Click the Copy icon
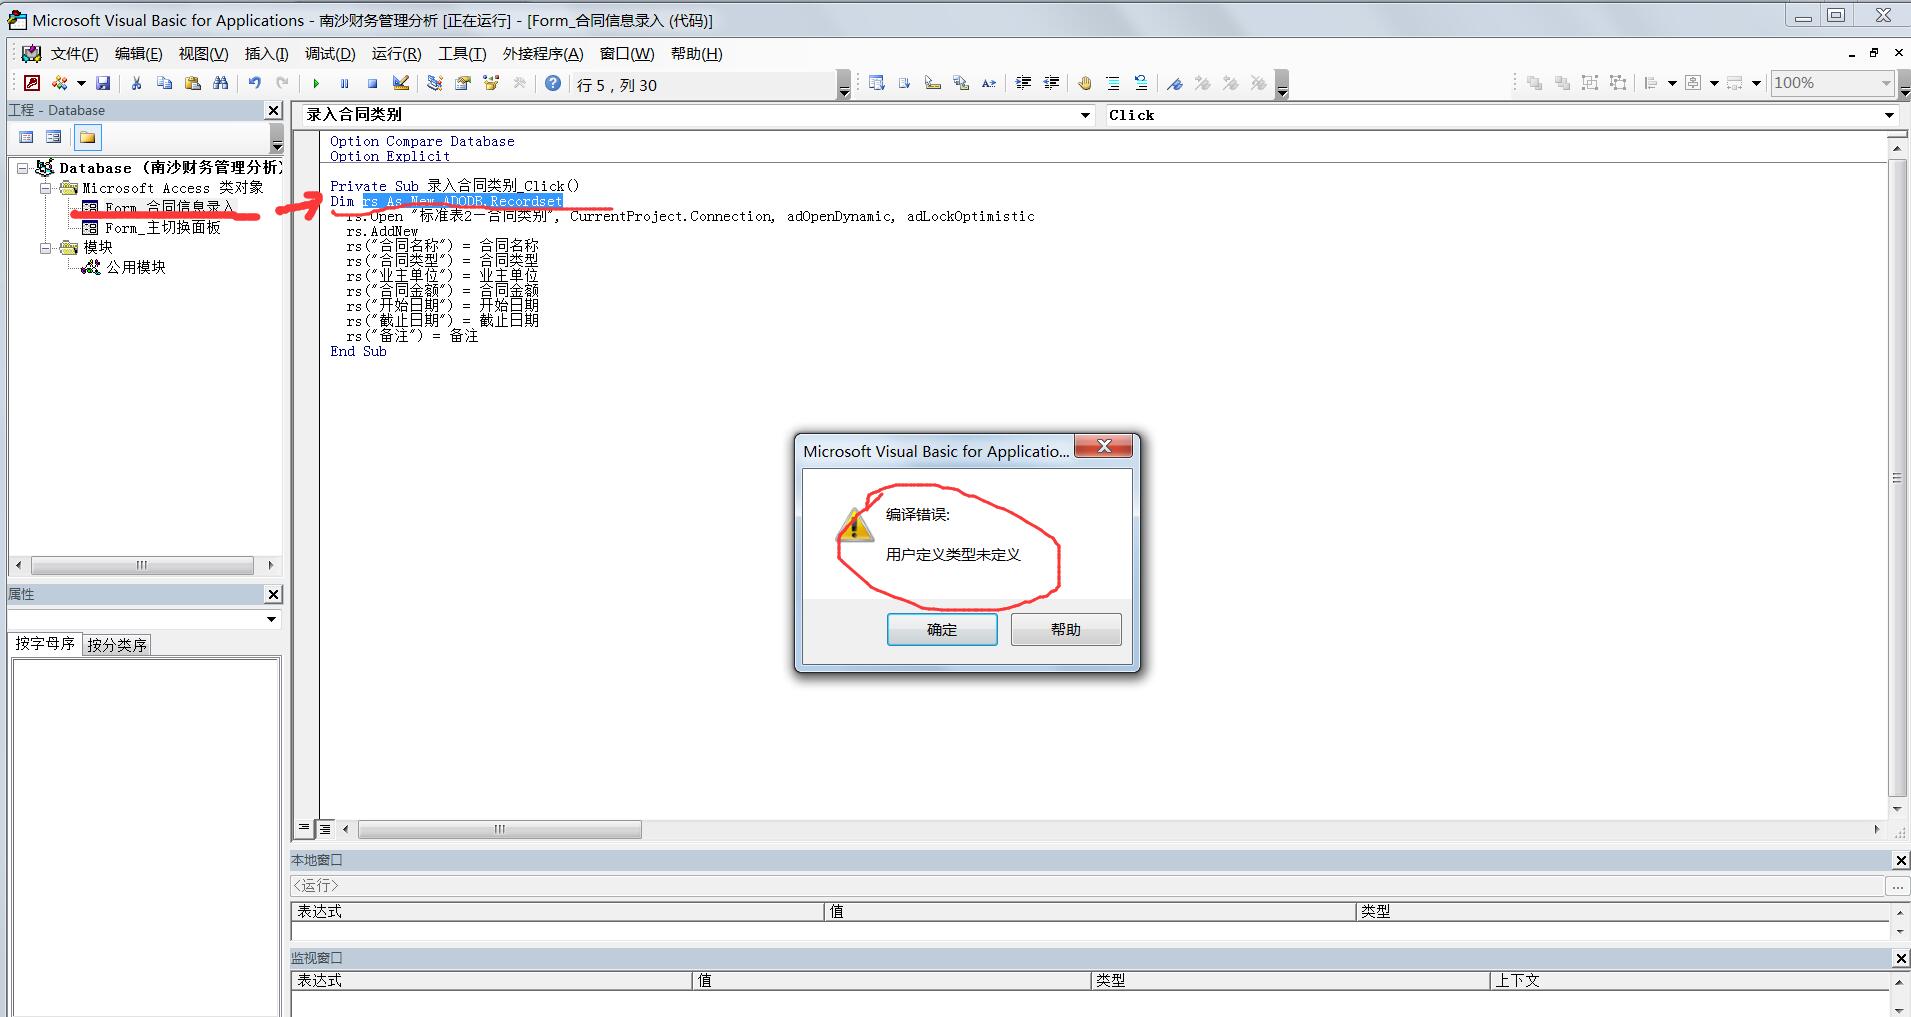1911x1017 pixels. pyautogui.click(x=164, y=83)
